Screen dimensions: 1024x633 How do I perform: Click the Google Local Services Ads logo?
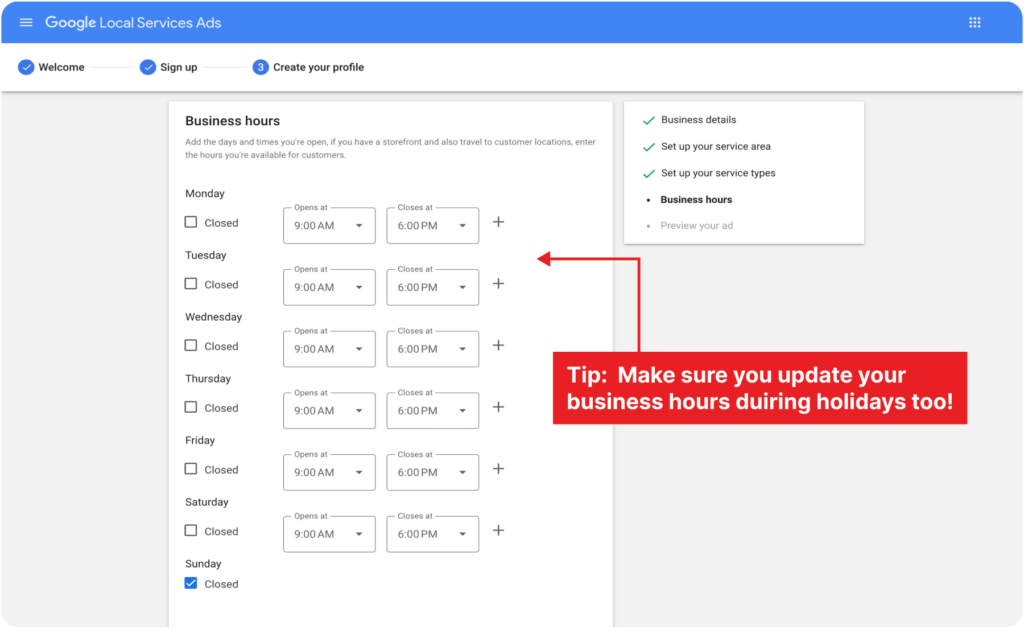[x=133, y=22]
